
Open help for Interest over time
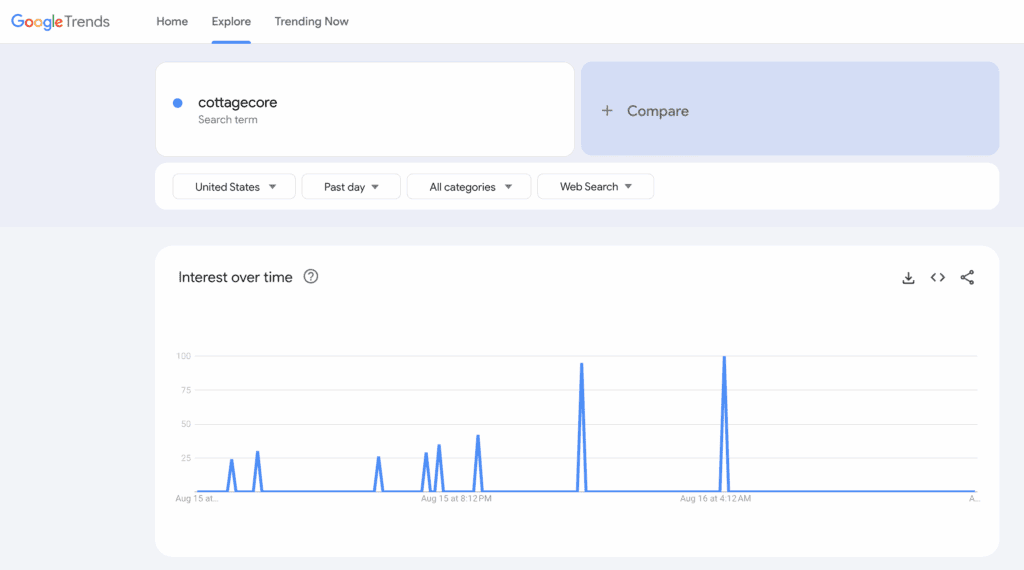[x=311, y=277]
